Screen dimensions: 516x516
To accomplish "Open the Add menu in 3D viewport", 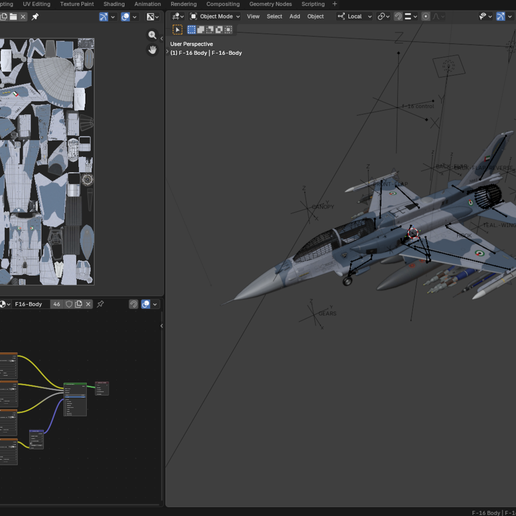I will (x=295, y=16).
